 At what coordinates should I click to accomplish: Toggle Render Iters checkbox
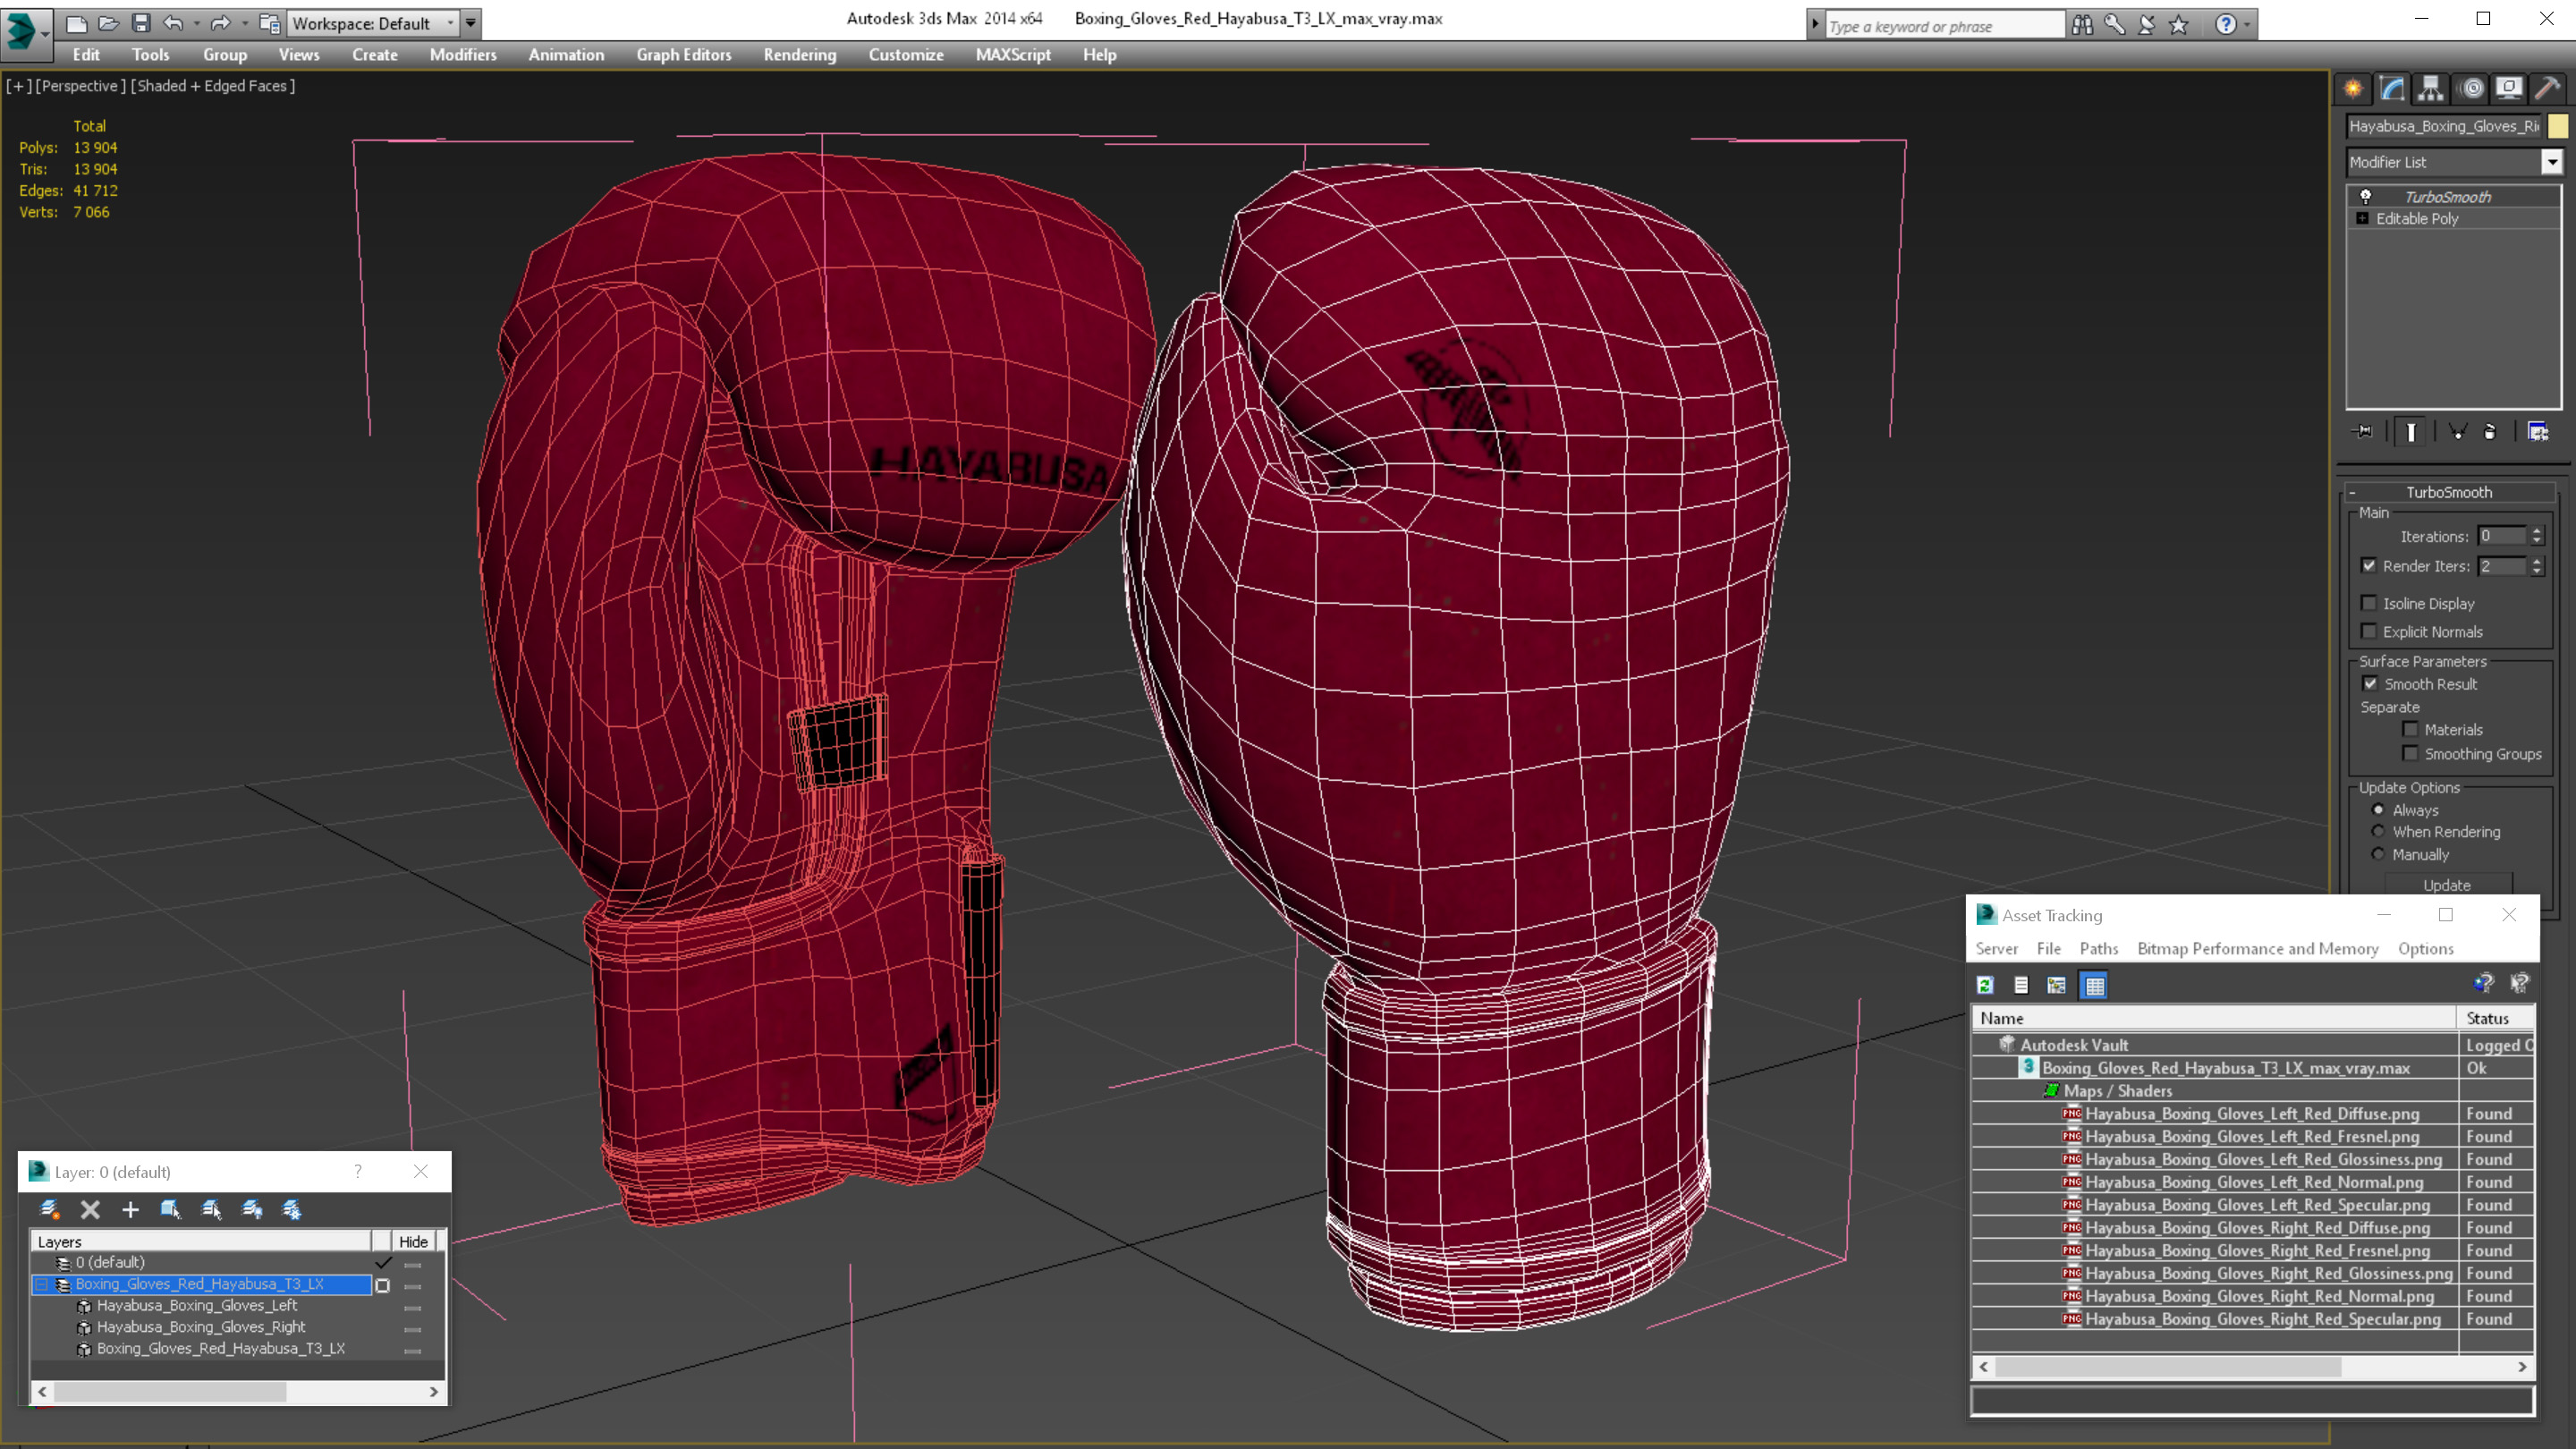pos(2369,565)
